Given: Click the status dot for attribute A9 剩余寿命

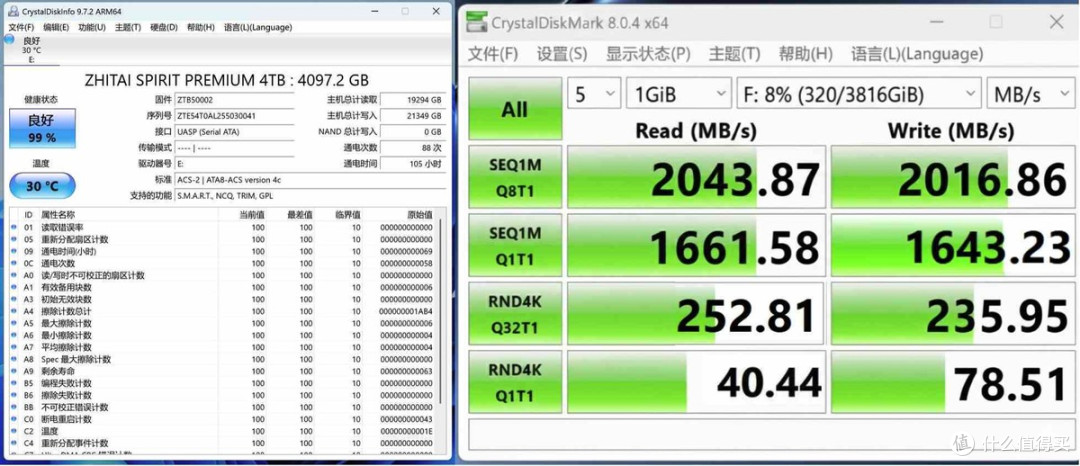Looking at the screenshot, I should (14, 371).
